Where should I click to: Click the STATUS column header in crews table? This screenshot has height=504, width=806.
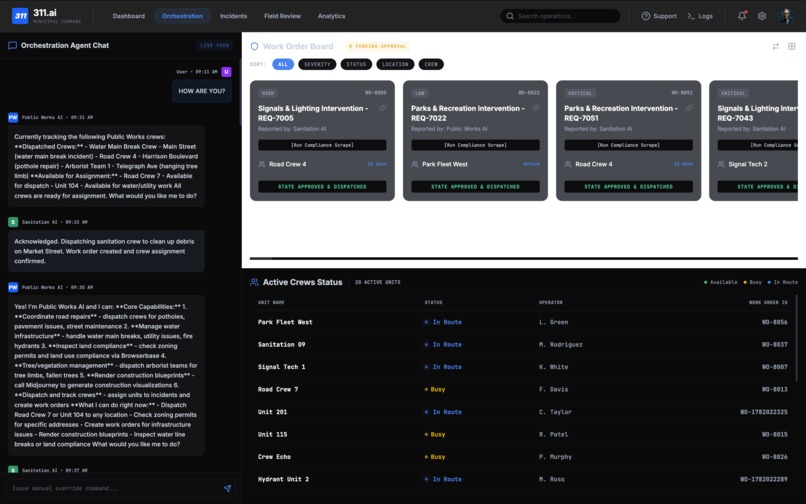tap(433, 302)
